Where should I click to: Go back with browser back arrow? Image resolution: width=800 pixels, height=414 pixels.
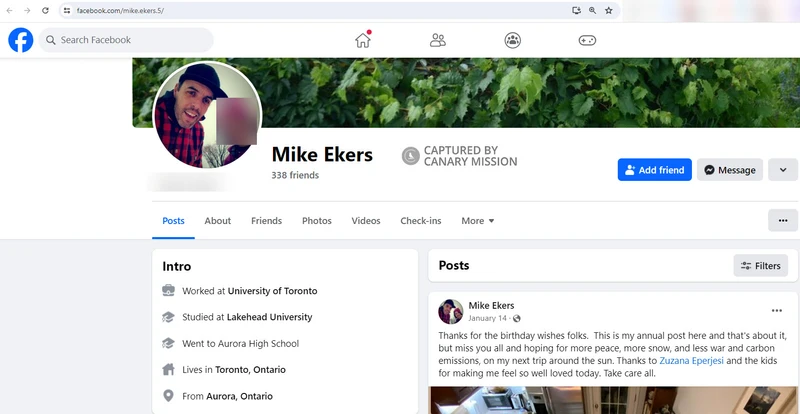[9, 11]
